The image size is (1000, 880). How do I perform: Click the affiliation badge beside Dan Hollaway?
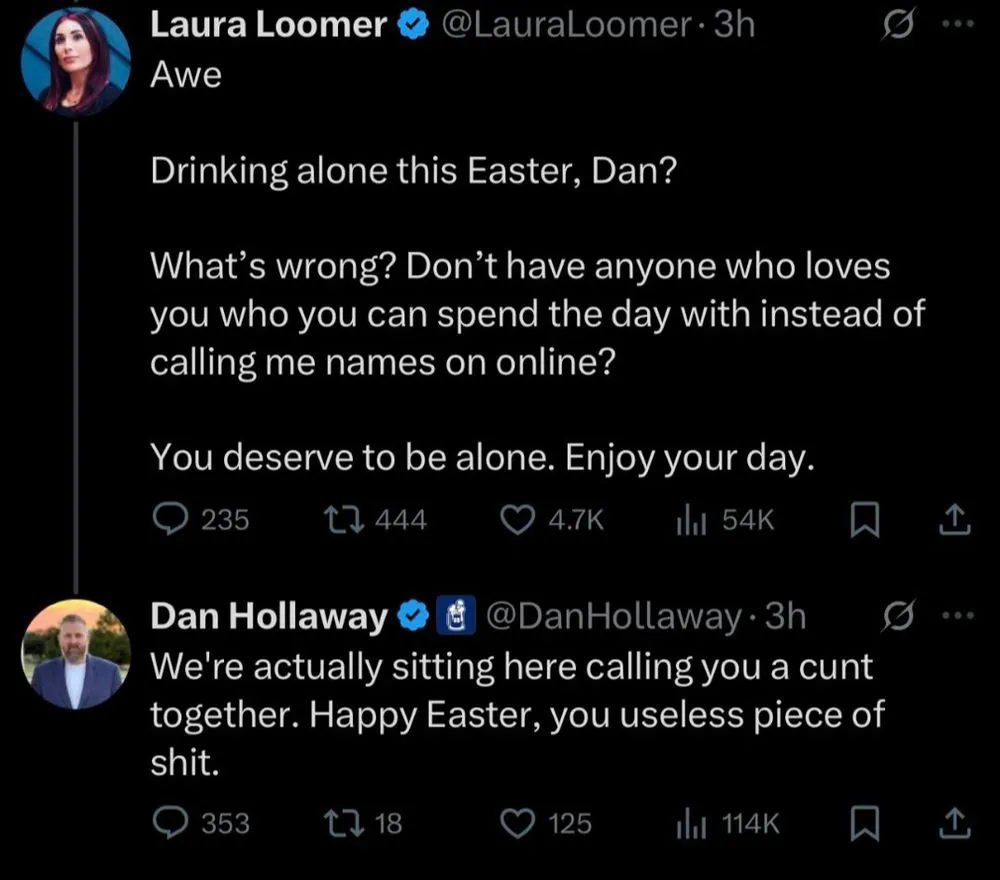pyautogui.click(x=456, y=617)
